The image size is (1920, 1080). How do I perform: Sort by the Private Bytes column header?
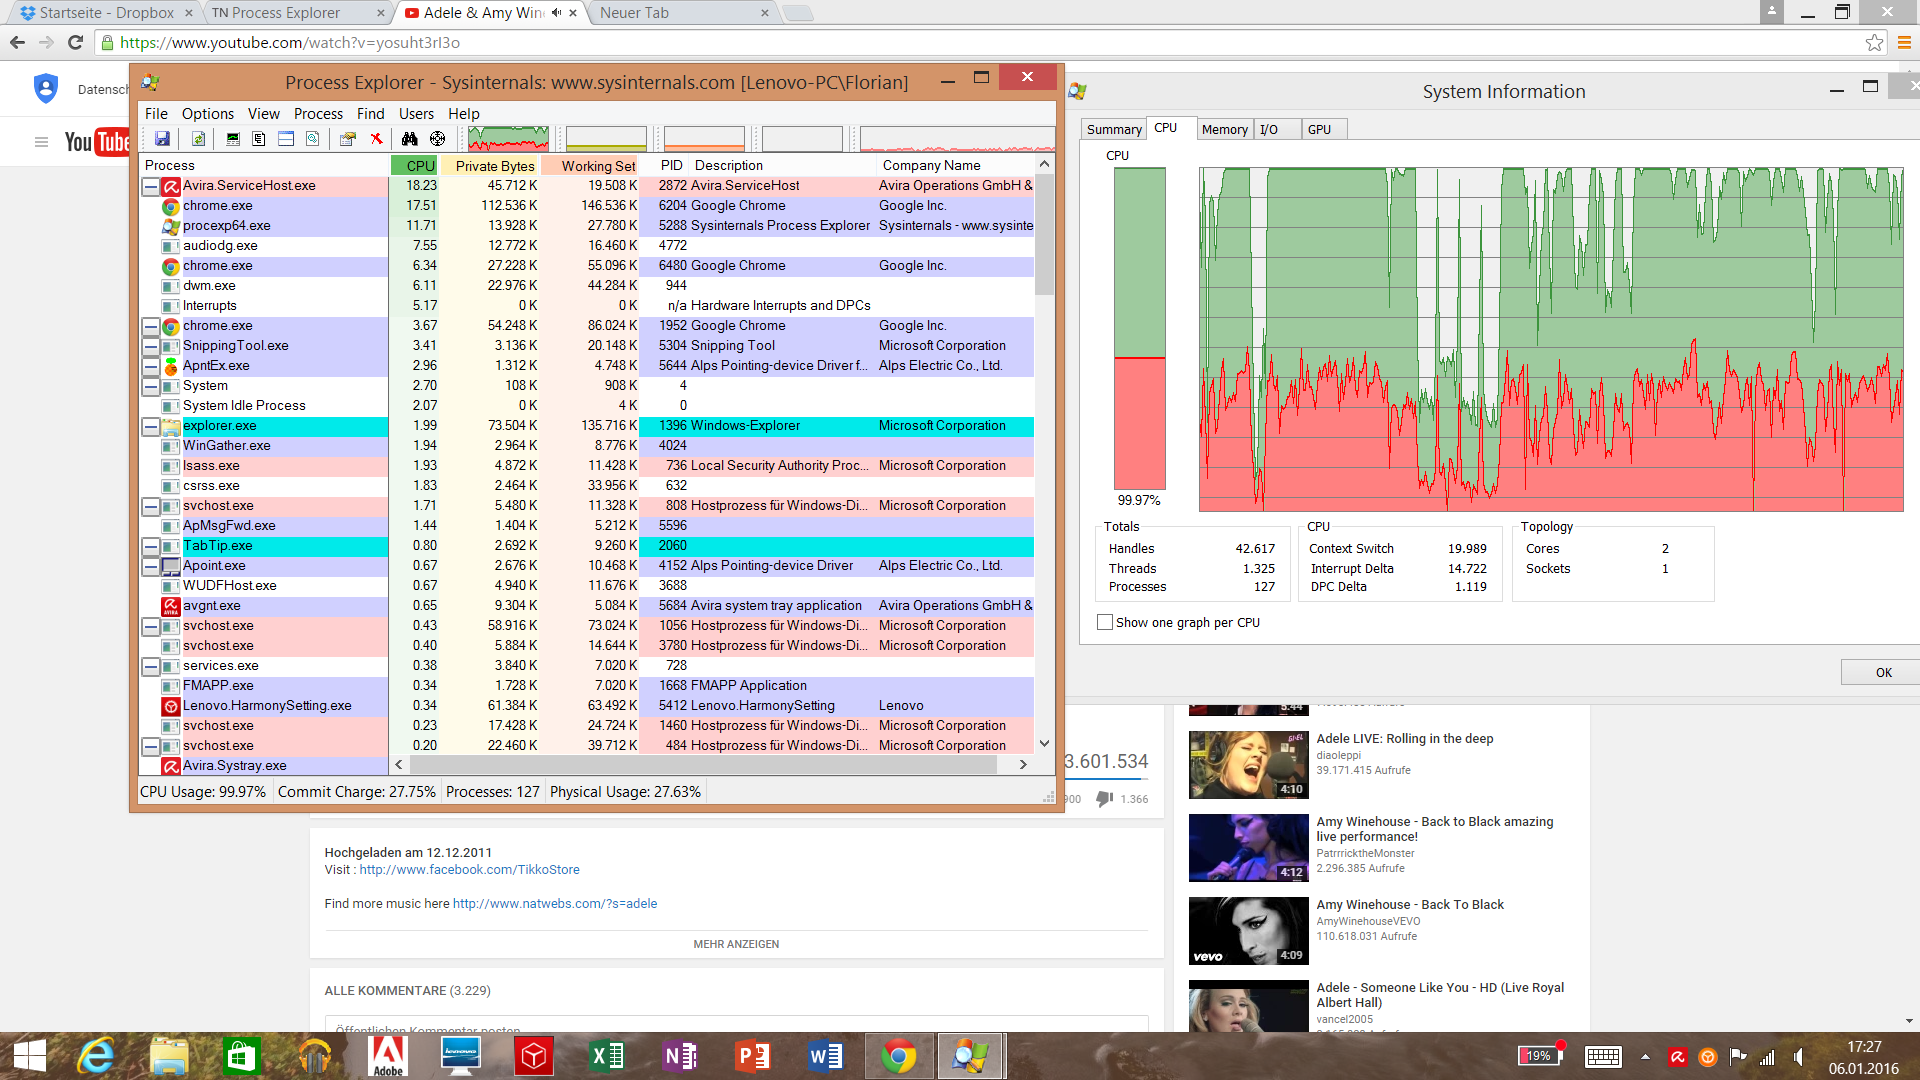(494, 166)
